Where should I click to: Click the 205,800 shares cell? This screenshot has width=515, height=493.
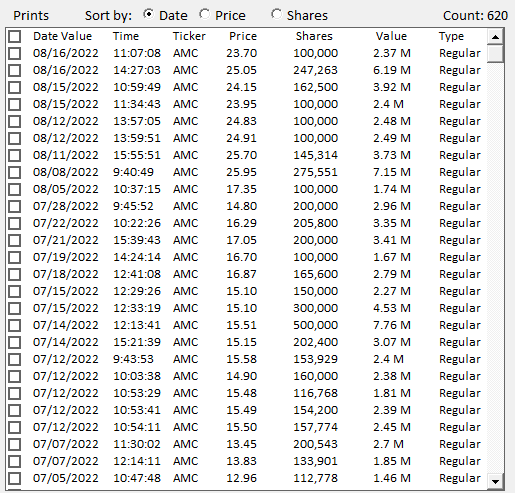click(315, 223)
